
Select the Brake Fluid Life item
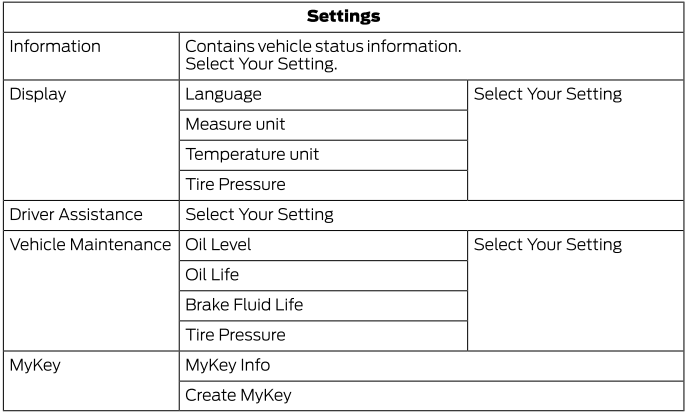tap(244, 304)
